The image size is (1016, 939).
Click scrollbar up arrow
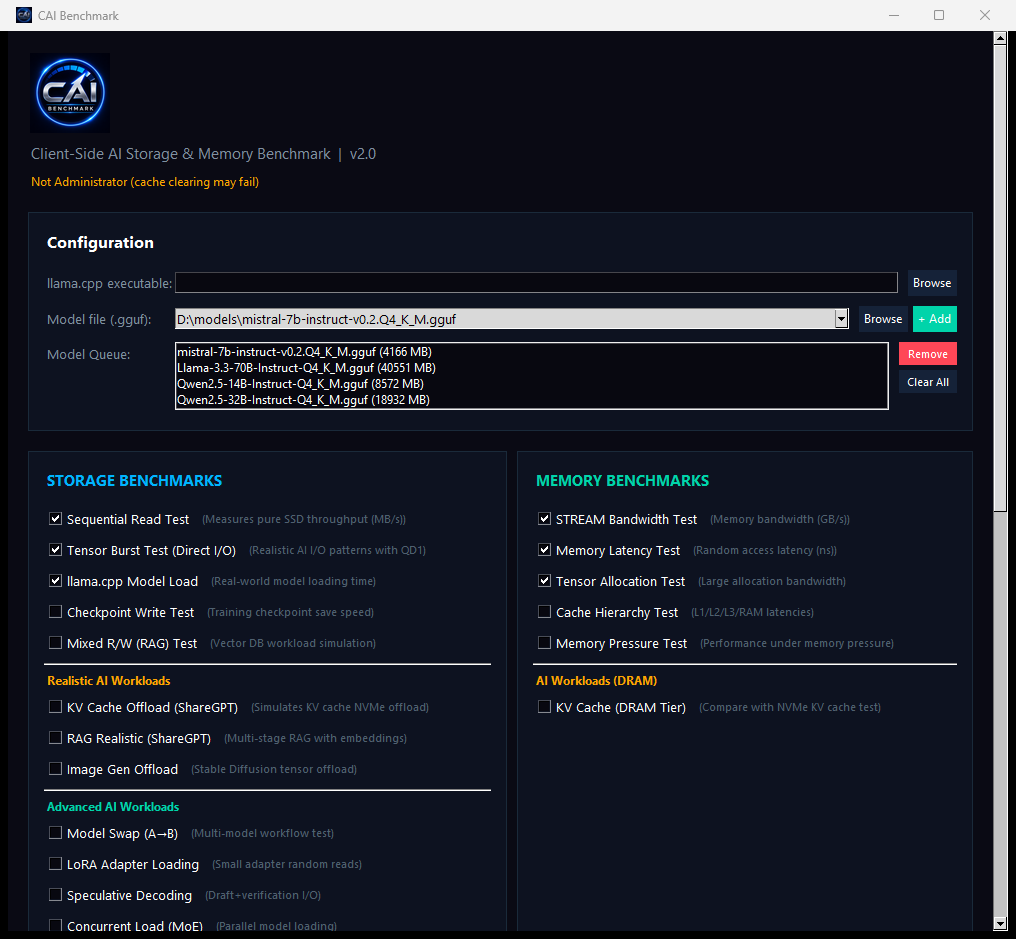(1000, 38)
